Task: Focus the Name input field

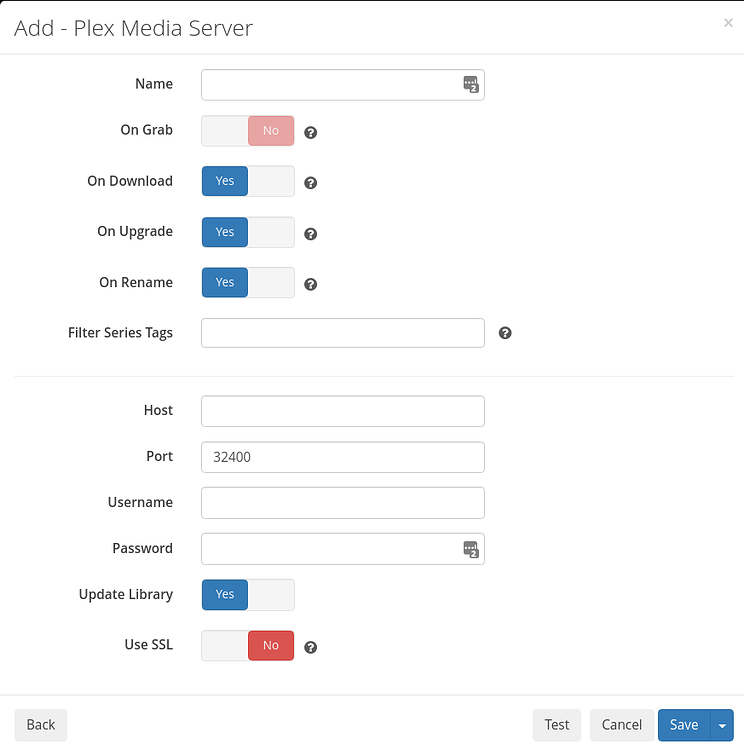Action: tap(343, 85)
